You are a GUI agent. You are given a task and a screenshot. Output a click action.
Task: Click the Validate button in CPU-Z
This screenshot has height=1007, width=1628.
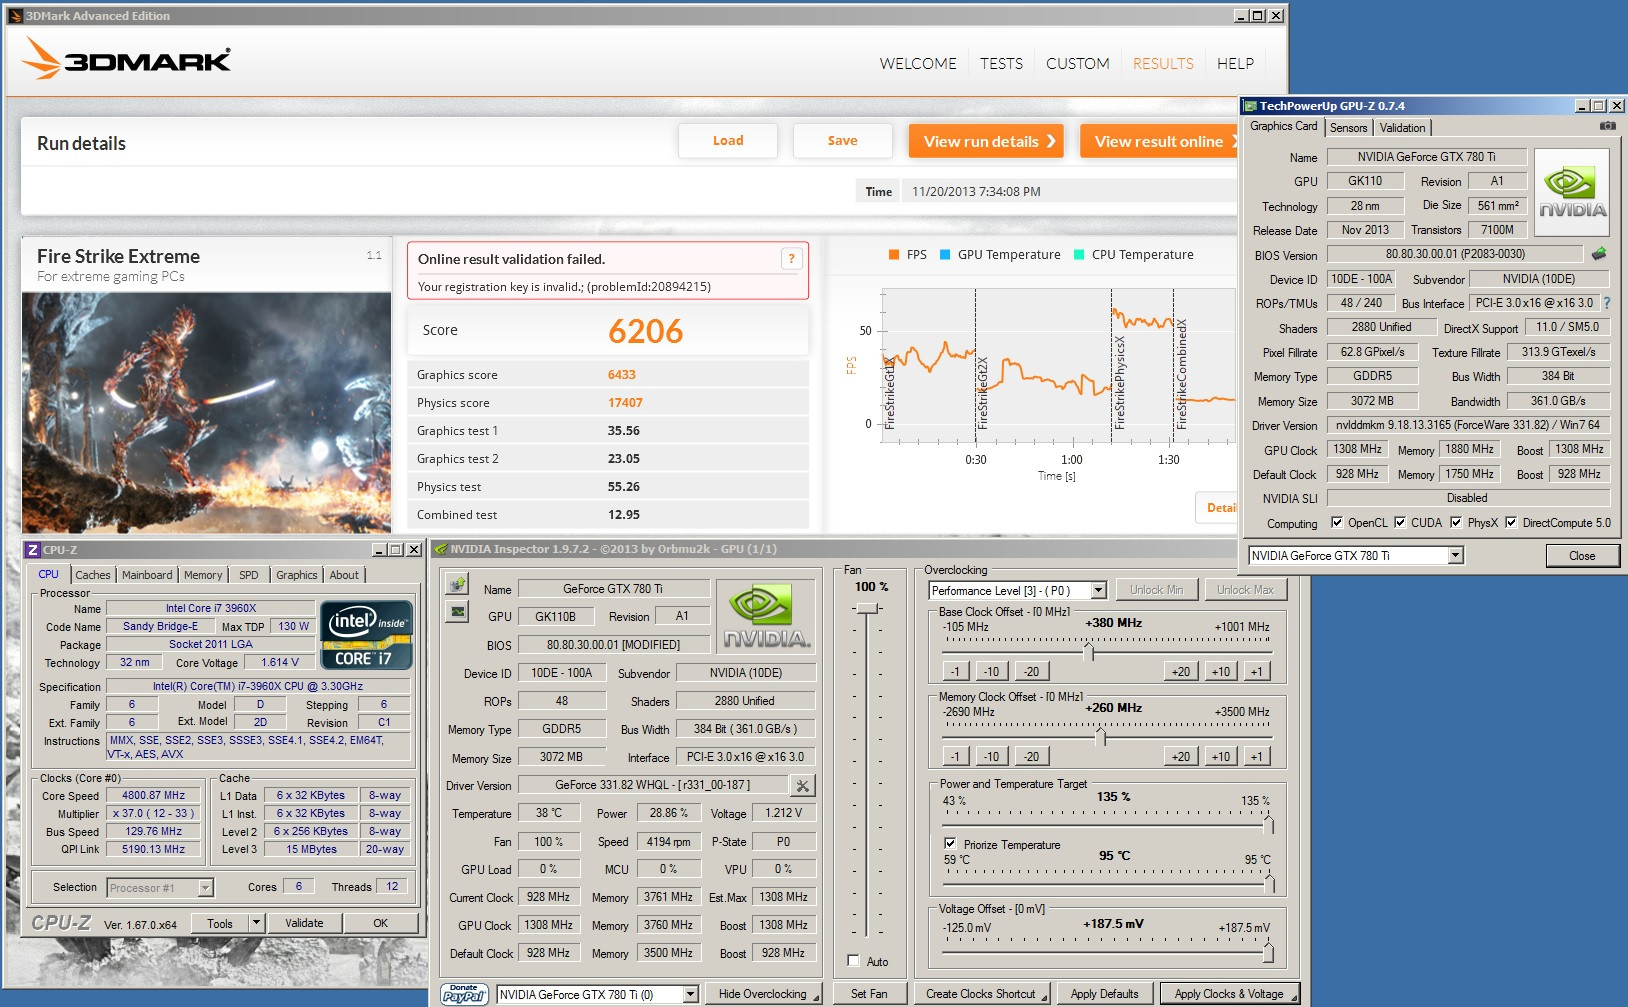coord(304,923)
